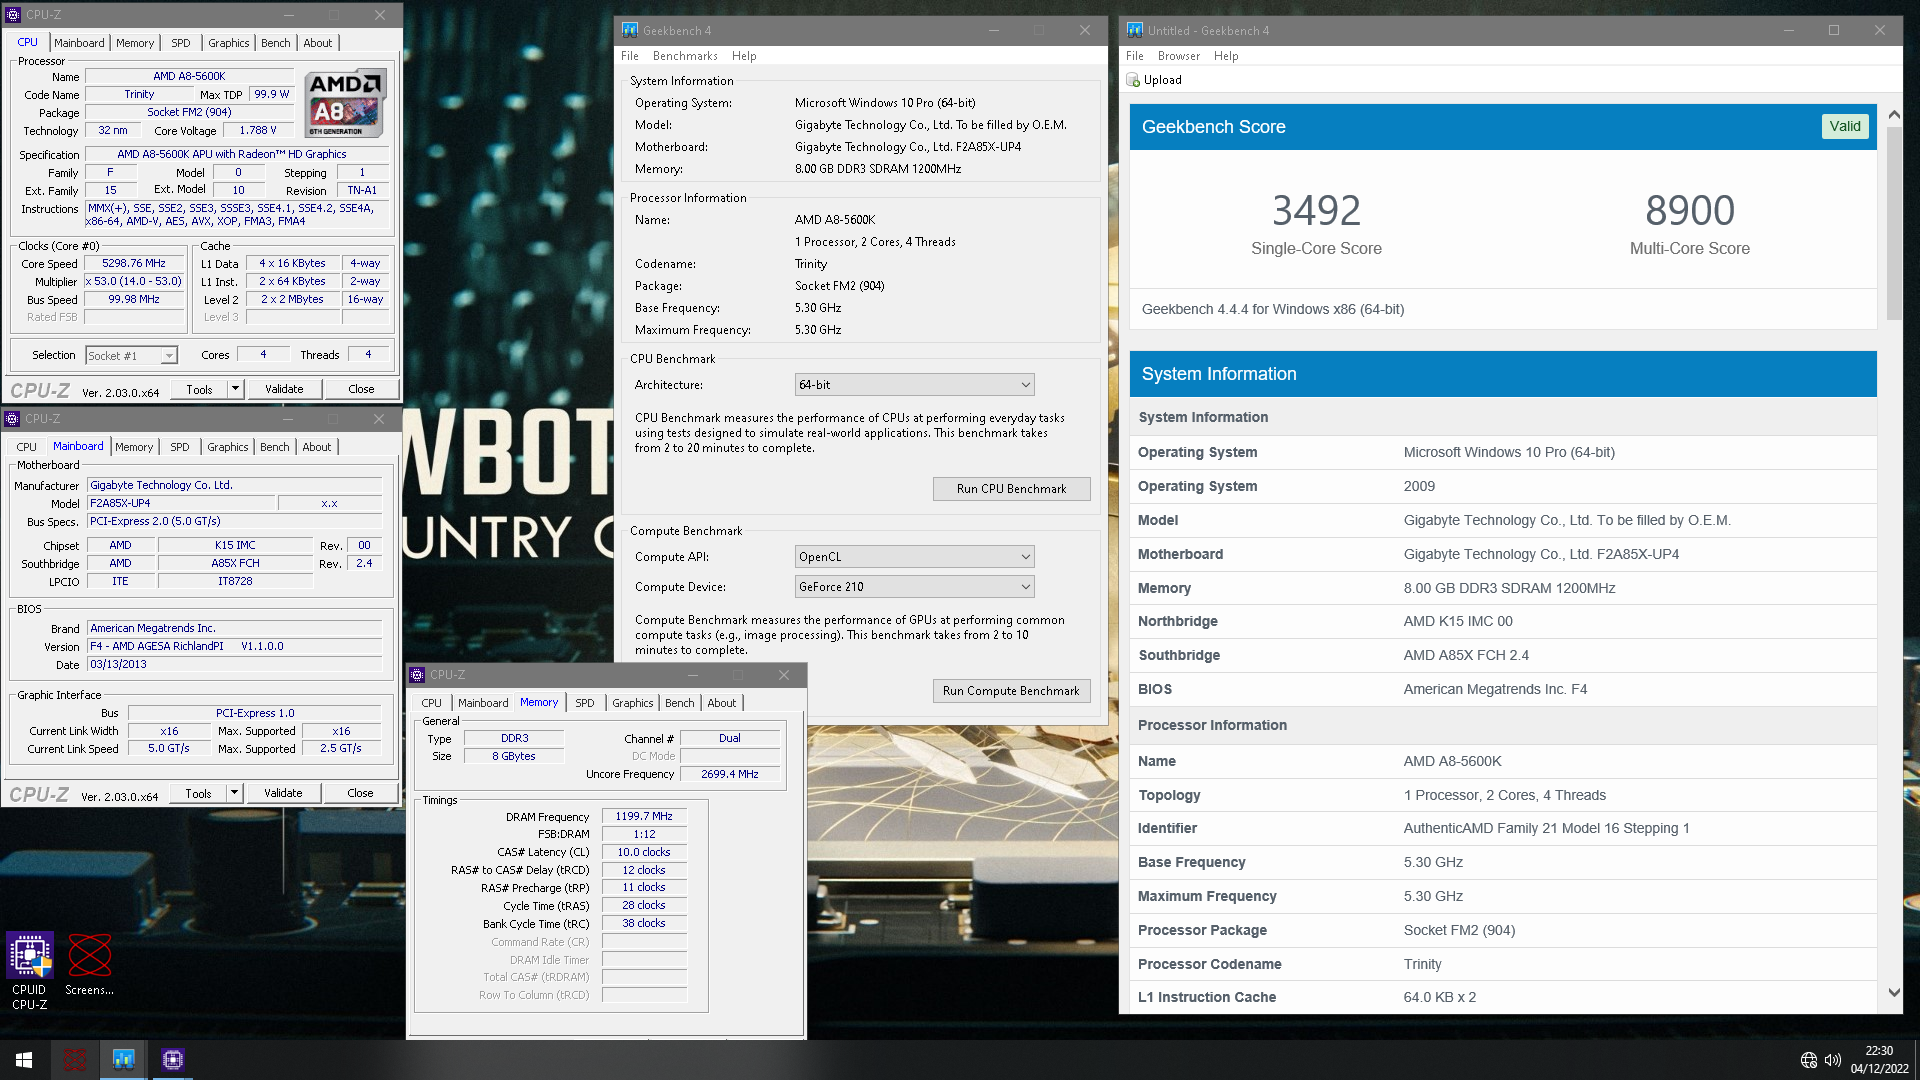Open the red screenshot app on the taskbar
The height and width of the screenshot is (1080, 1920).
click(75, 1060)
